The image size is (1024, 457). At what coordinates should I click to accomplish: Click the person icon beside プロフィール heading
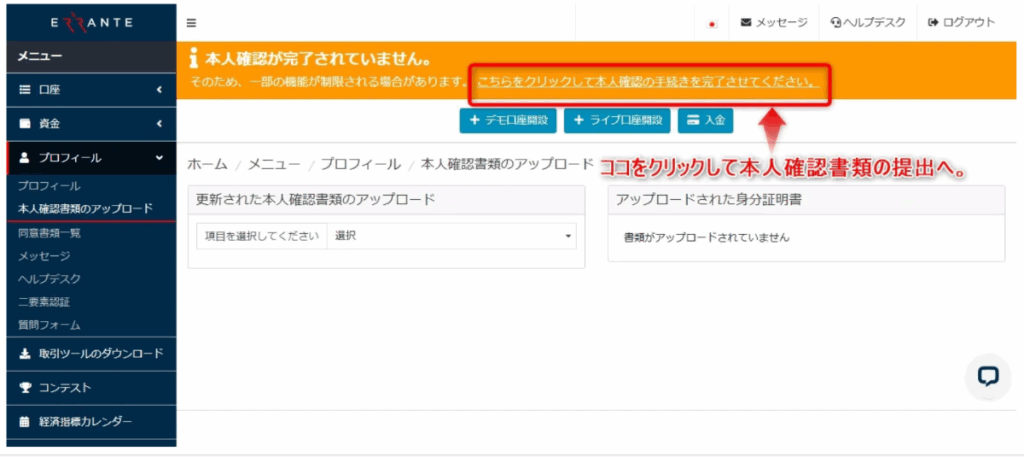(25, 157)
